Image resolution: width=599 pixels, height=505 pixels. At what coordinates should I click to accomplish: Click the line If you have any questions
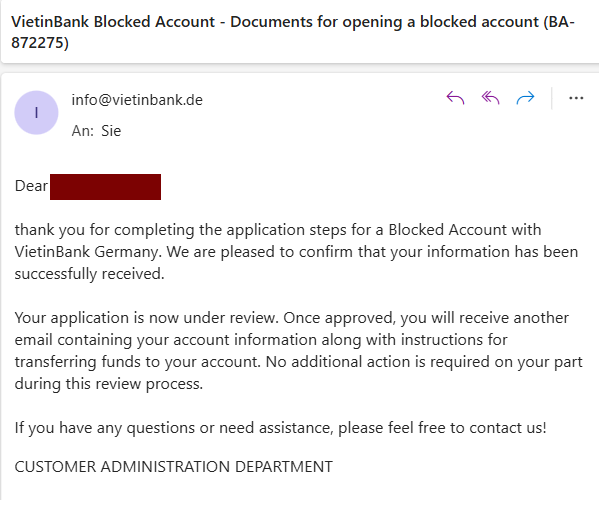280,428
